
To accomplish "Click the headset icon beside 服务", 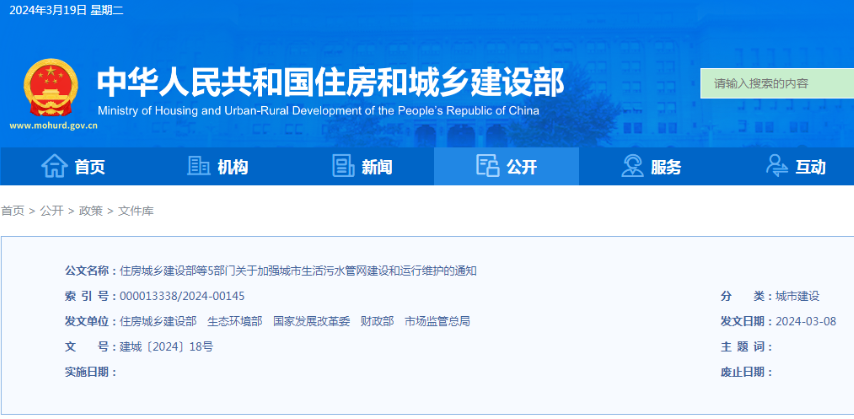I will coord(632,166).
